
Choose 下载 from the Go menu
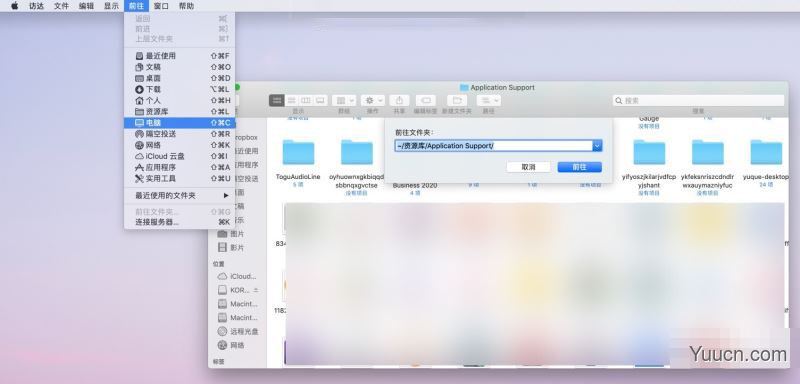[180, 89]
